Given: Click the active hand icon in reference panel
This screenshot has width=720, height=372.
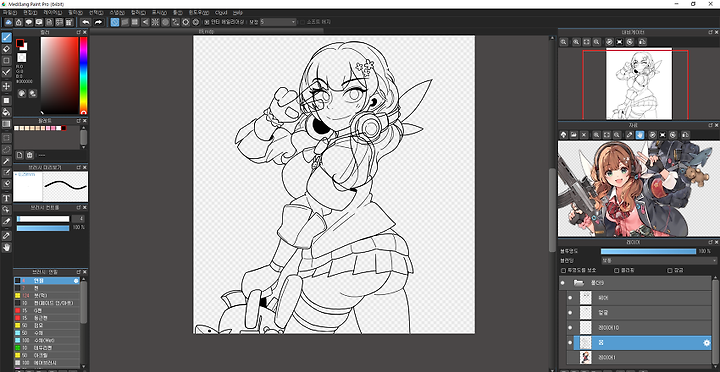Looking at the screenshot, I should pos(640,135).
